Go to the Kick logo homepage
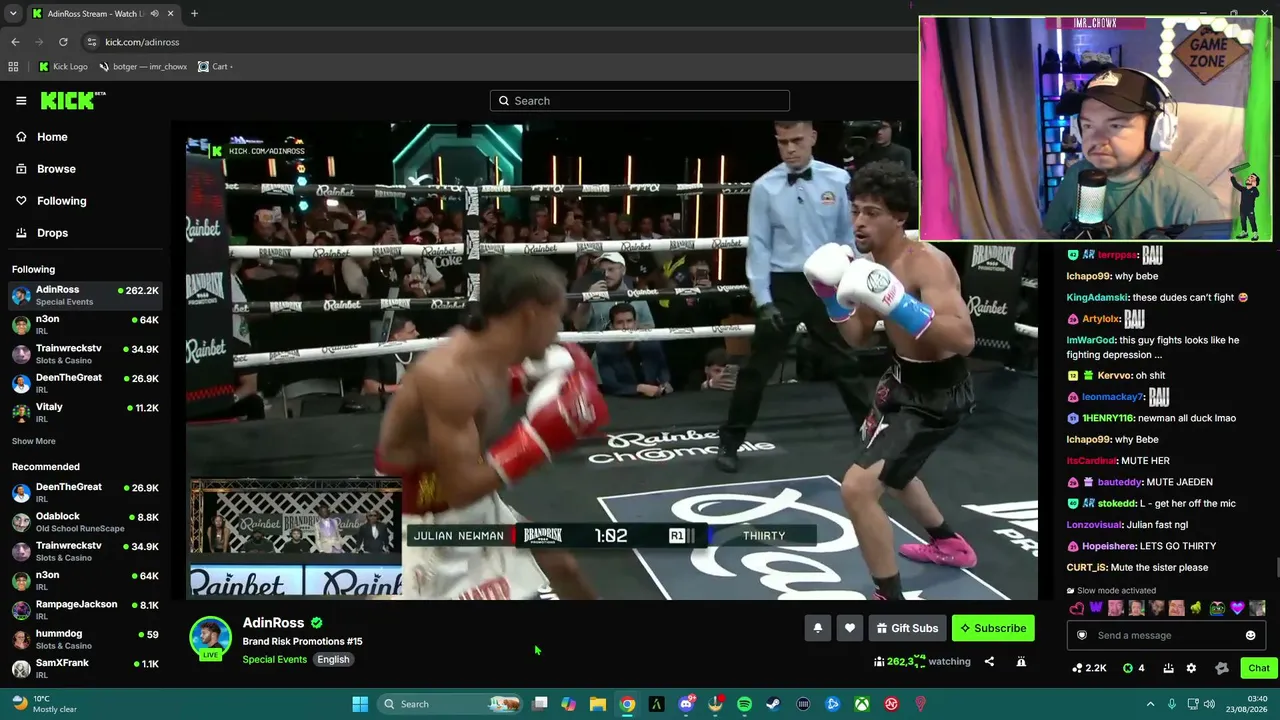 [x=72, y=100]
